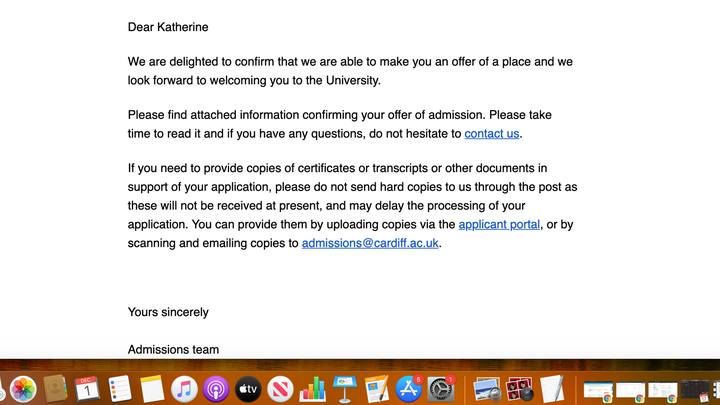Open the TextEdit app icon
This screenshot has height=405, width=720.
[552, 389]
